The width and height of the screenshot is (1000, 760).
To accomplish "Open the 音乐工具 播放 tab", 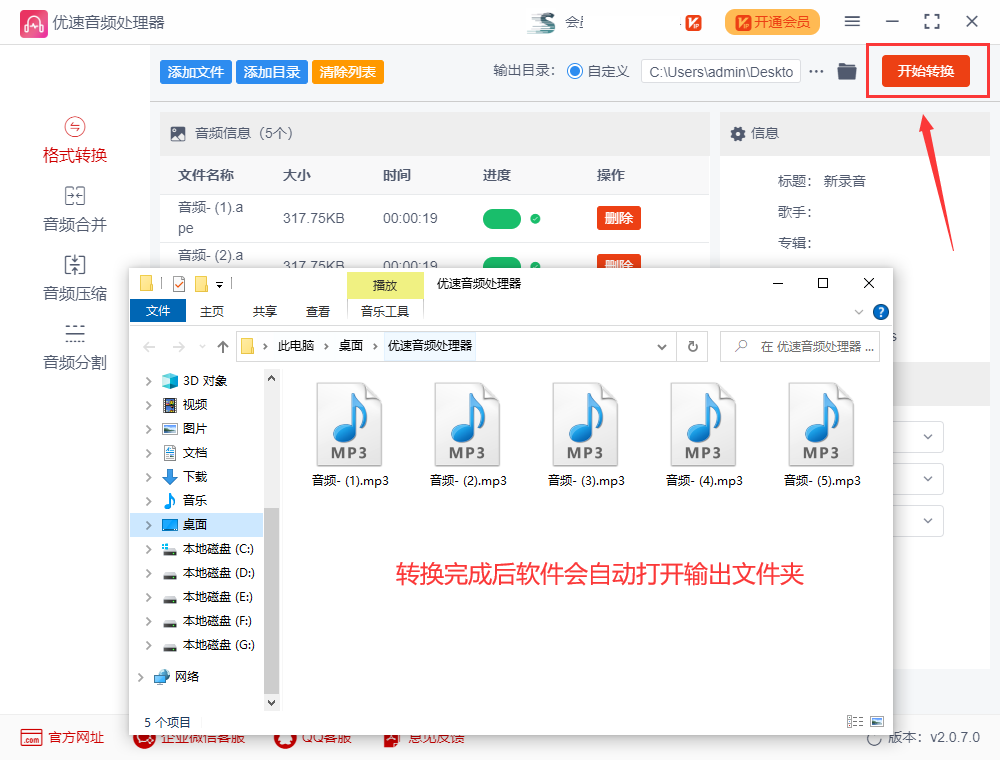I will 386,284.
